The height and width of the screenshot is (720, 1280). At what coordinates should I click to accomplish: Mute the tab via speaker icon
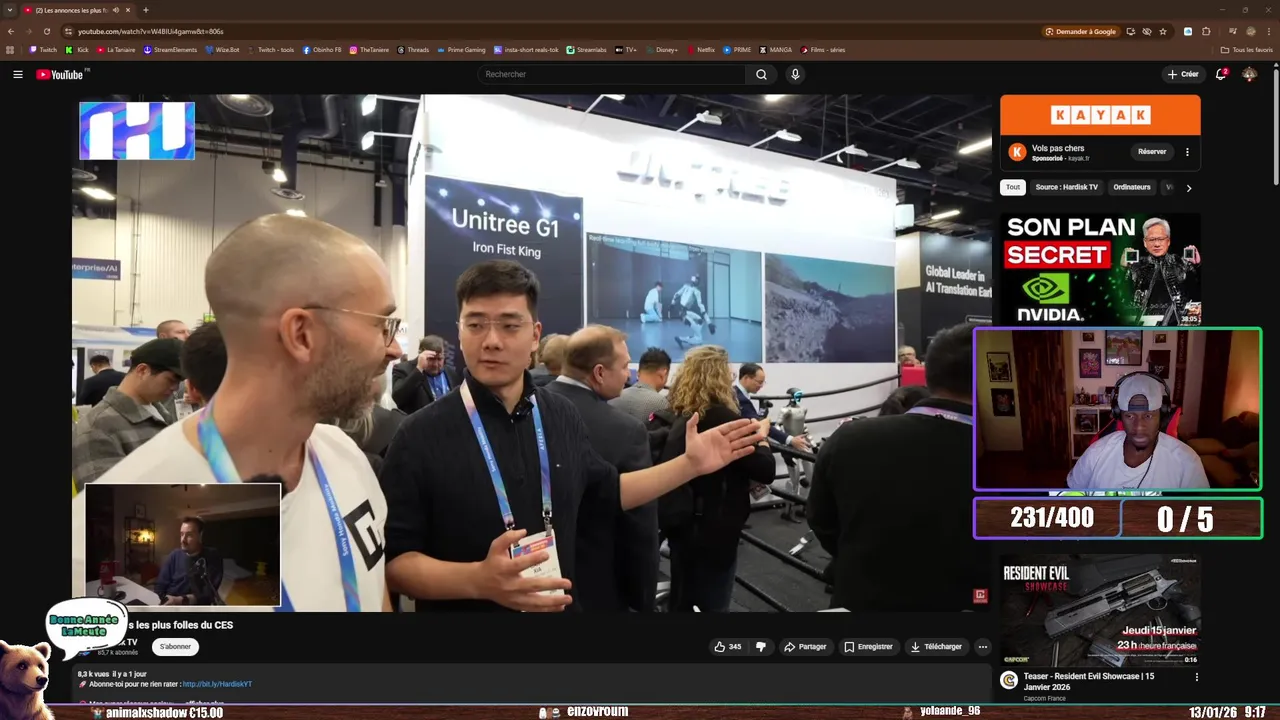pos(115,10)
